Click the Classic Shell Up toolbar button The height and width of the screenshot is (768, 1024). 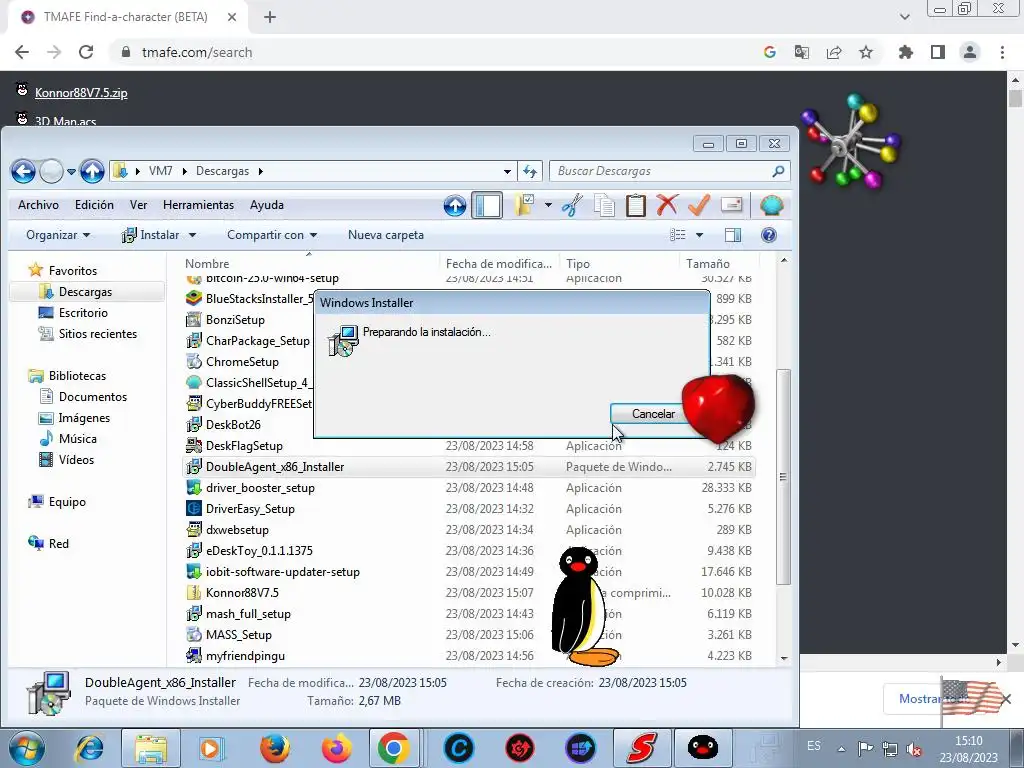point(455,206)
